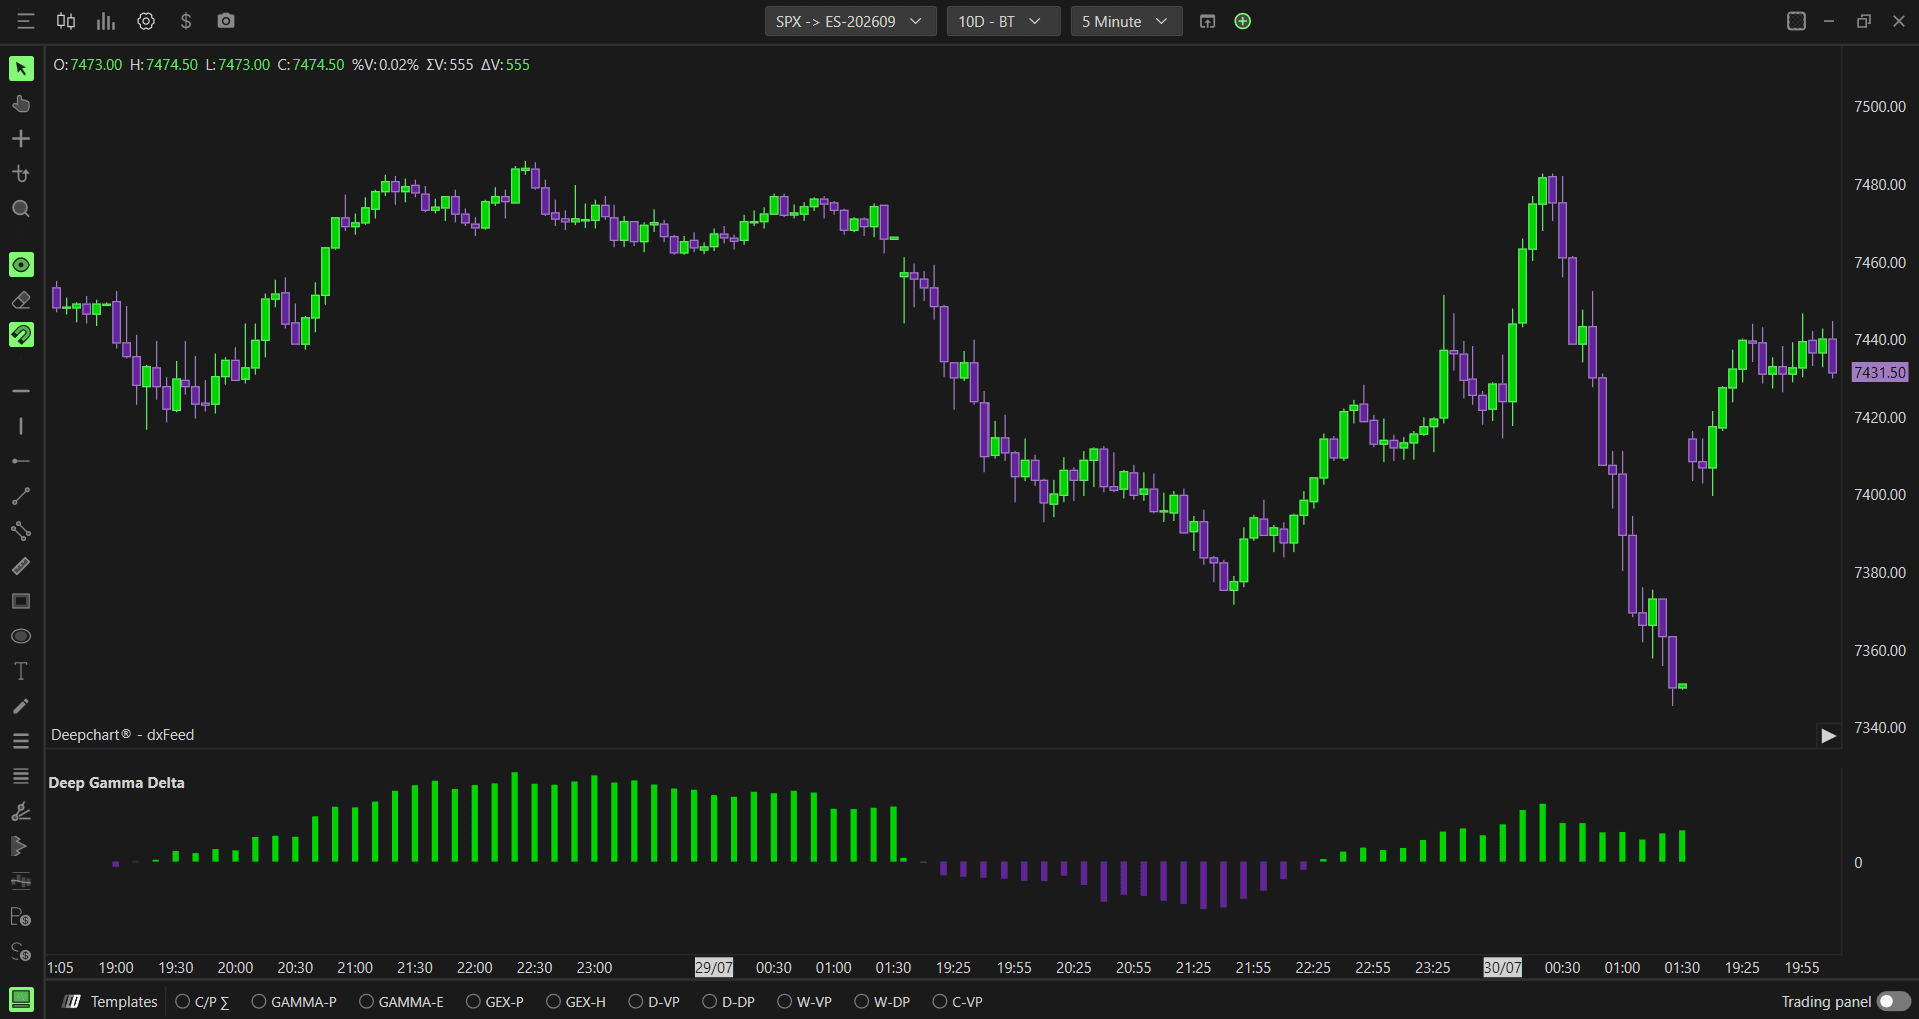The height and width of the screenshot is (1019, 1919).
Task: Select the trend line drawing tool
Action: (x=21, y=496)
